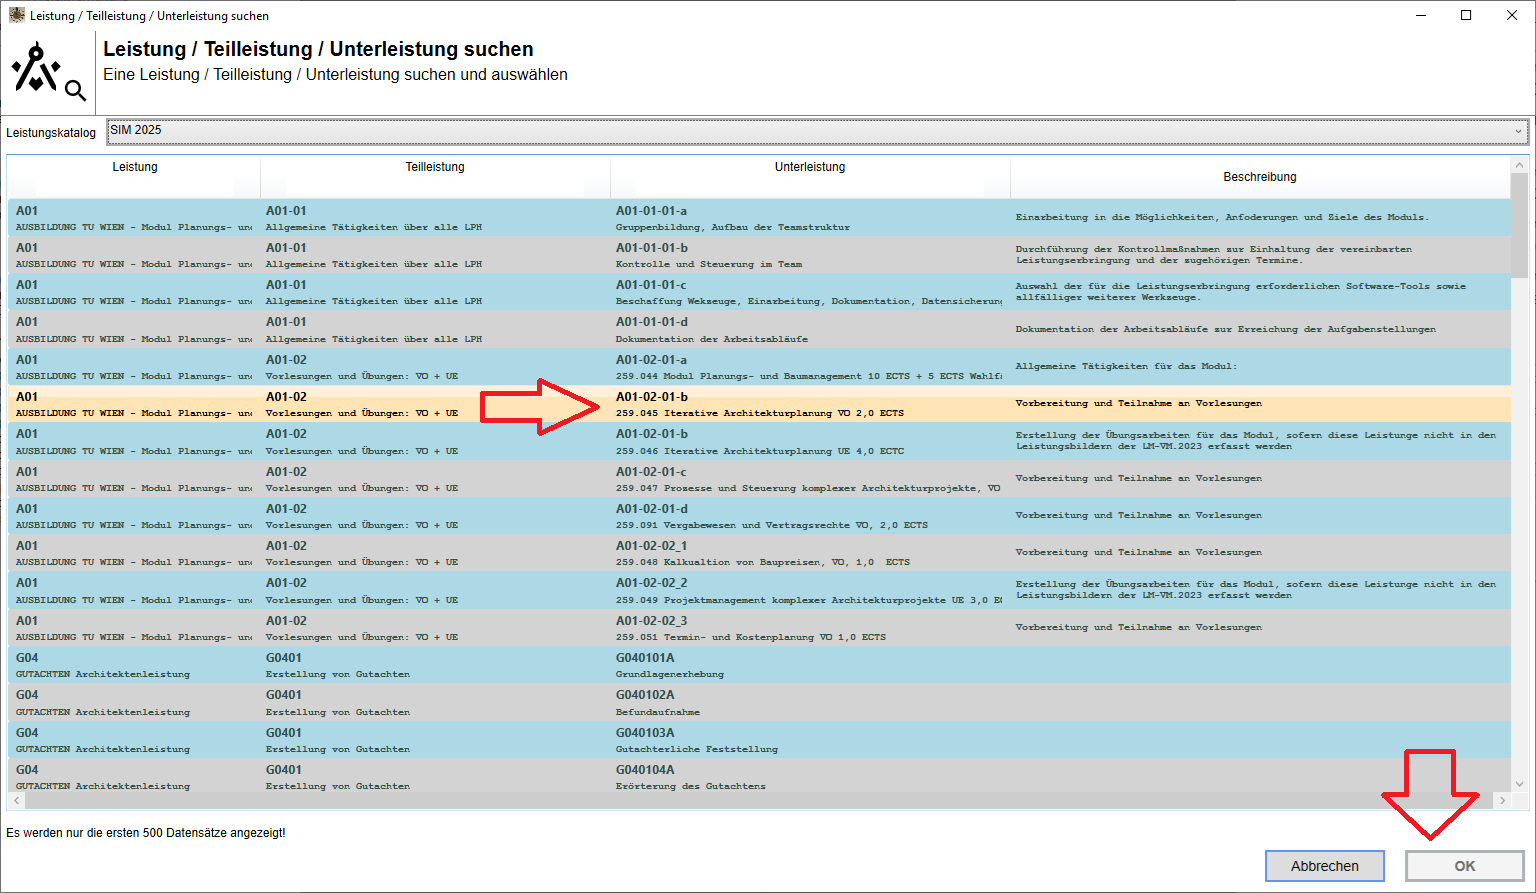
Task: Click right arrow of horizontal scrollbar
Action: [1502, 801]
